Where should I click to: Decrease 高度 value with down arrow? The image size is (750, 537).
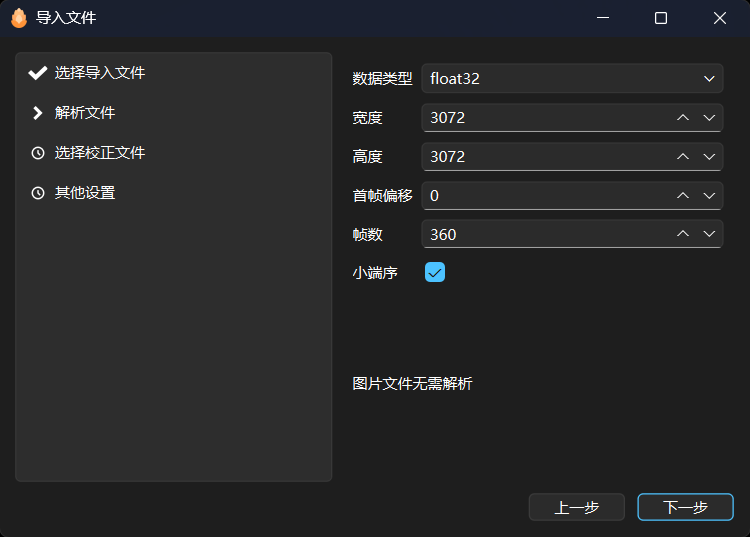[x=709, y=156]
